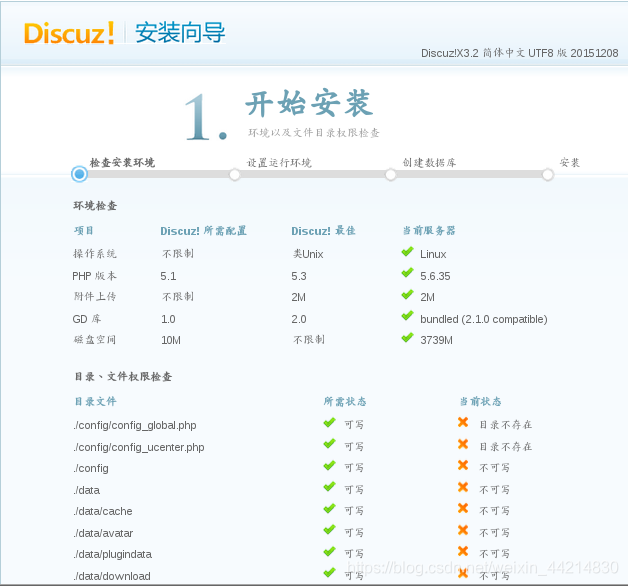Click the green checkmark beside 5.6.35

pyautogui.click(x=407, y=273)
